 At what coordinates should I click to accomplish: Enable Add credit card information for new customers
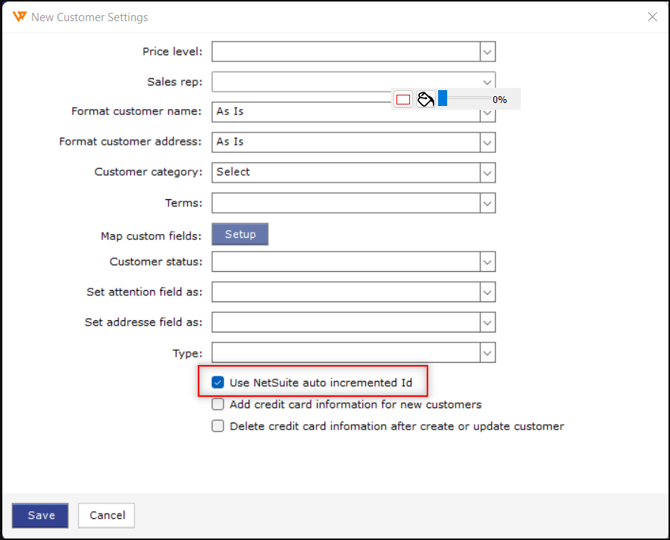click(x=218, y=405)
